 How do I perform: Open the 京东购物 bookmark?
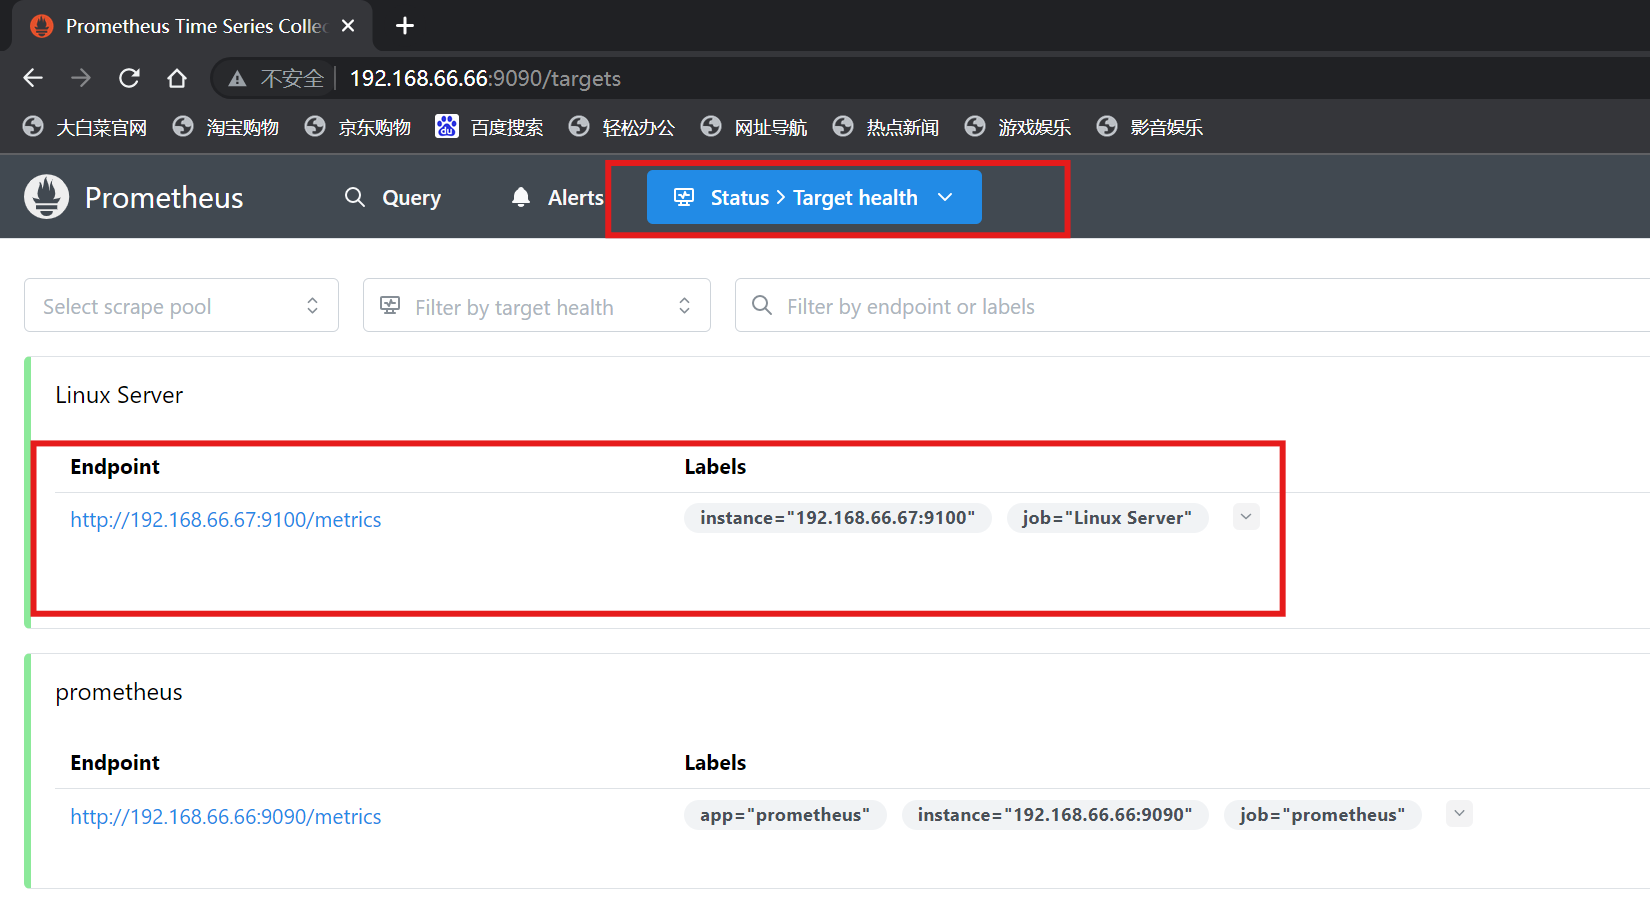358,127
